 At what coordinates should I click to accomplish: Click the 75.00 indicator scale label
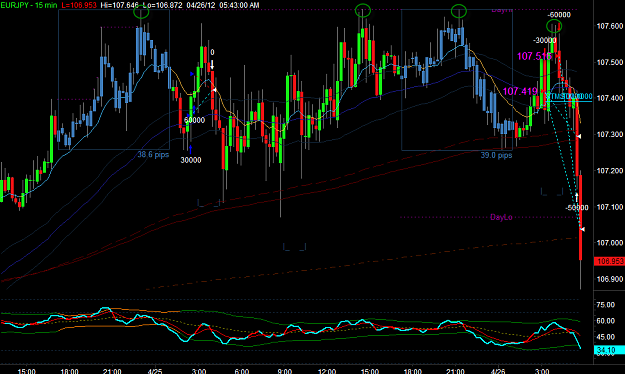pyautogui.click(x=605, y=305)
